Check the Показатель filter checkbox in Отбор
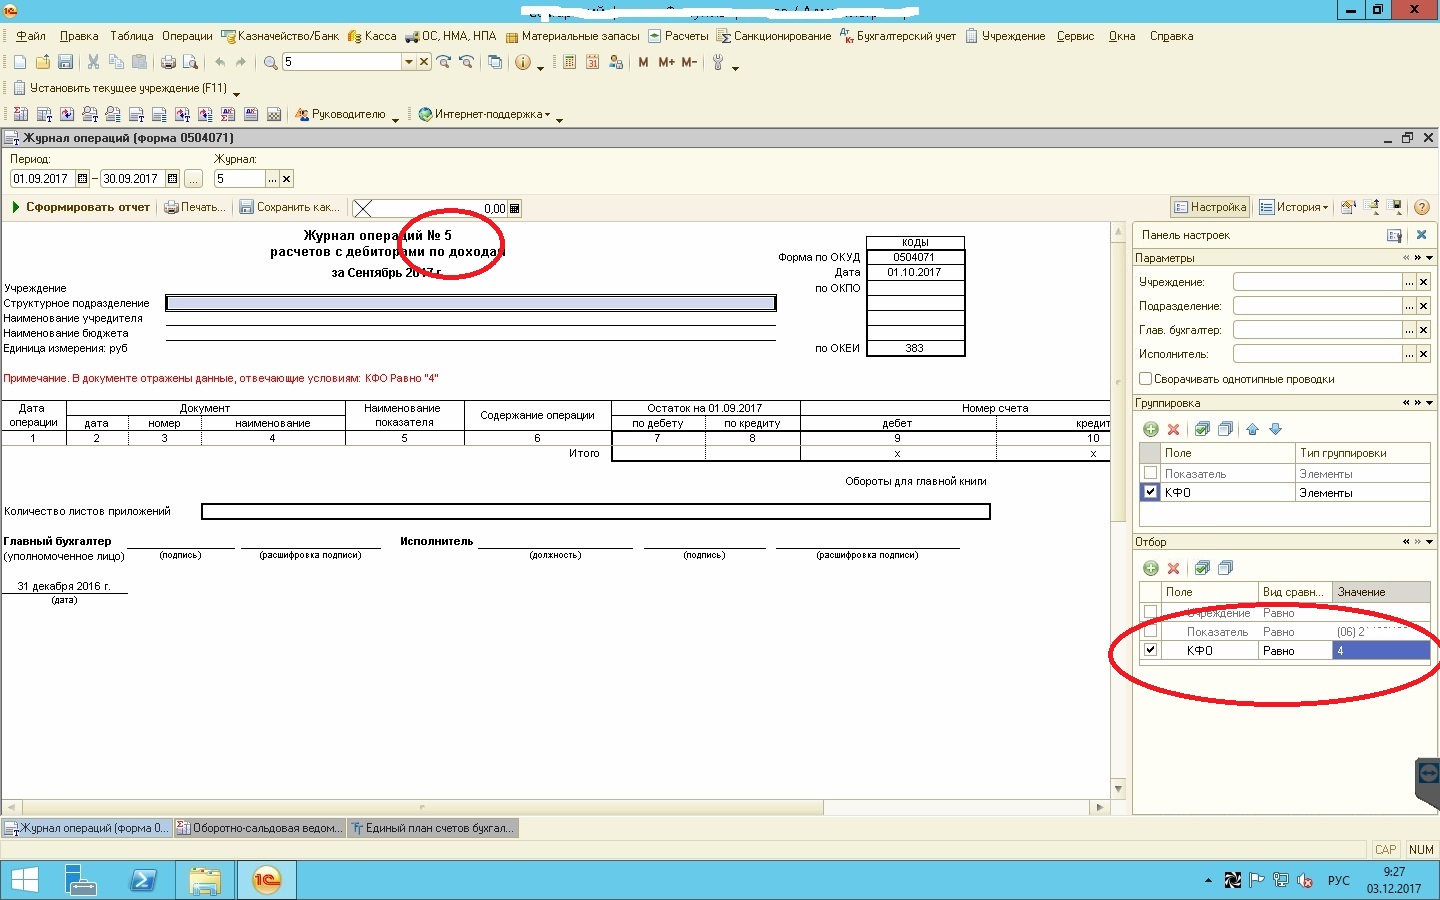This screenshot has width=1440, height=900. pos(1150,631)
